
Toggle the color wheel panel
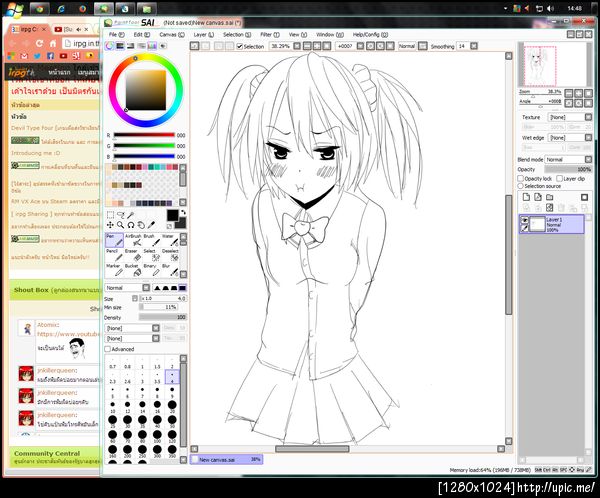[x=109, y=46]
